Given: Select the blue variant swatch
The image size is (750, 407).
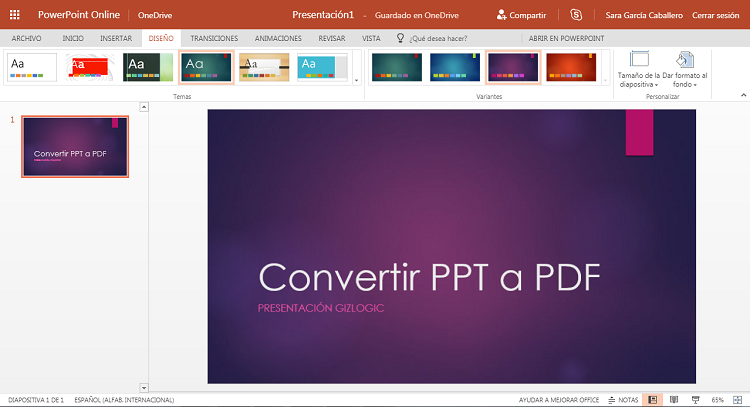Looking at the screenshot, I should (454, 67).
